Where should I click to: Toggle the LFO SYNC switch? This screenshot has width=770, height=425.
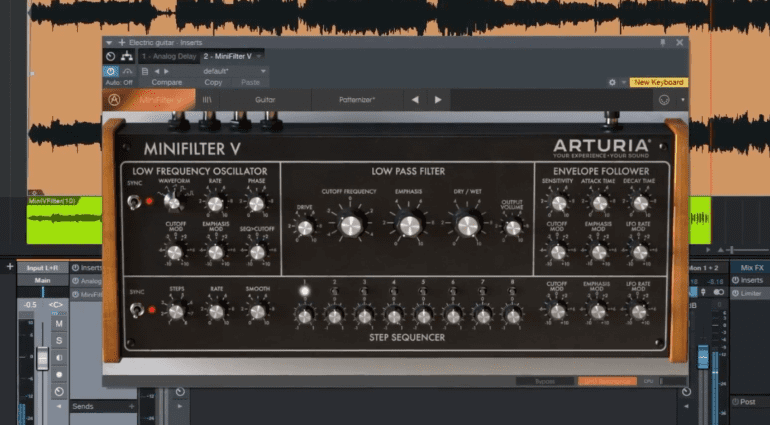tap(134, 201)
